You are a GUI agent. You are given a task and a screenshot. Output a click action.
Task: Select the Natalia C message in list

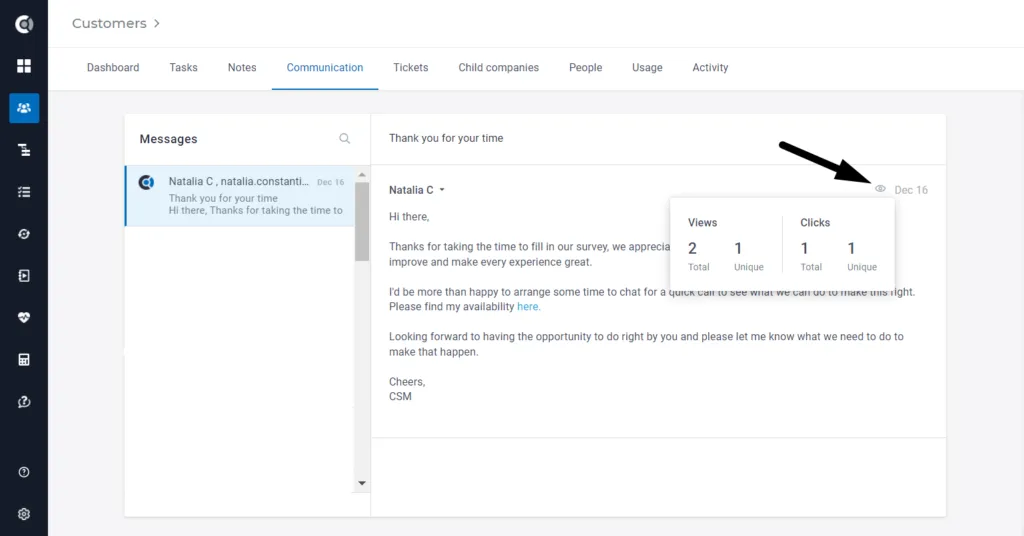click(x=240, y=196)
